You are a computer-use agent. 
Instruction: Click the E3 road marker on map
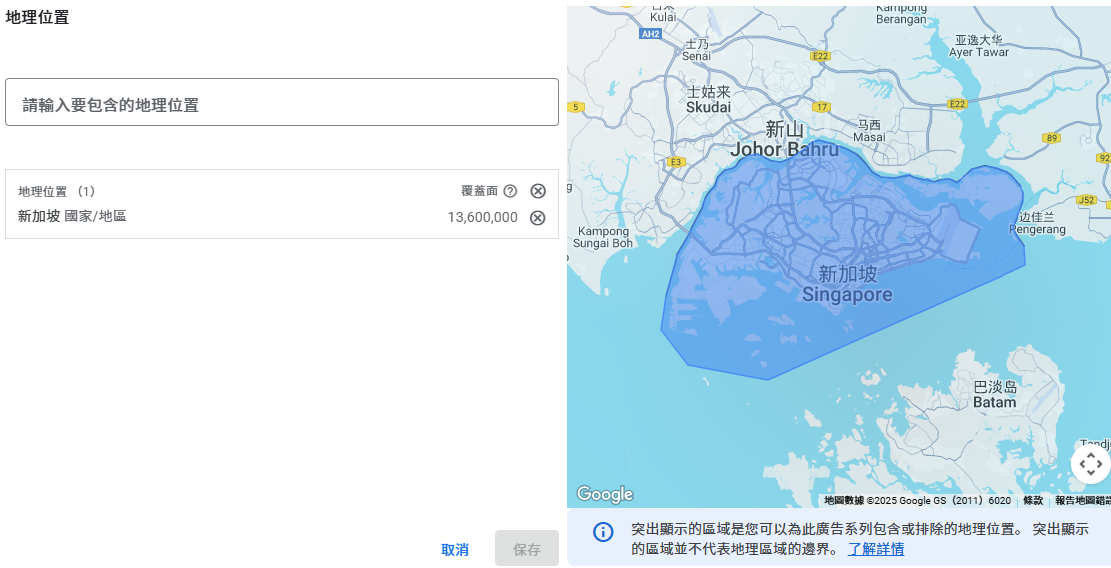(676, 161)
